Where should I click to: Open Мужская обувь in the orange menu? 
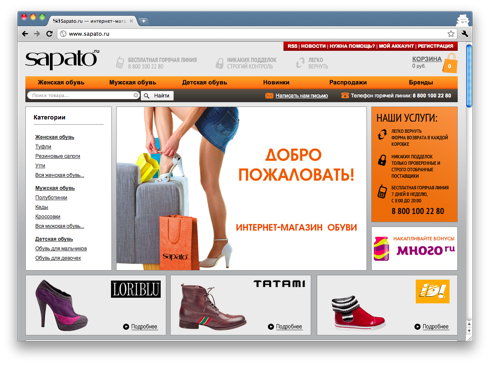coord(133,82)
